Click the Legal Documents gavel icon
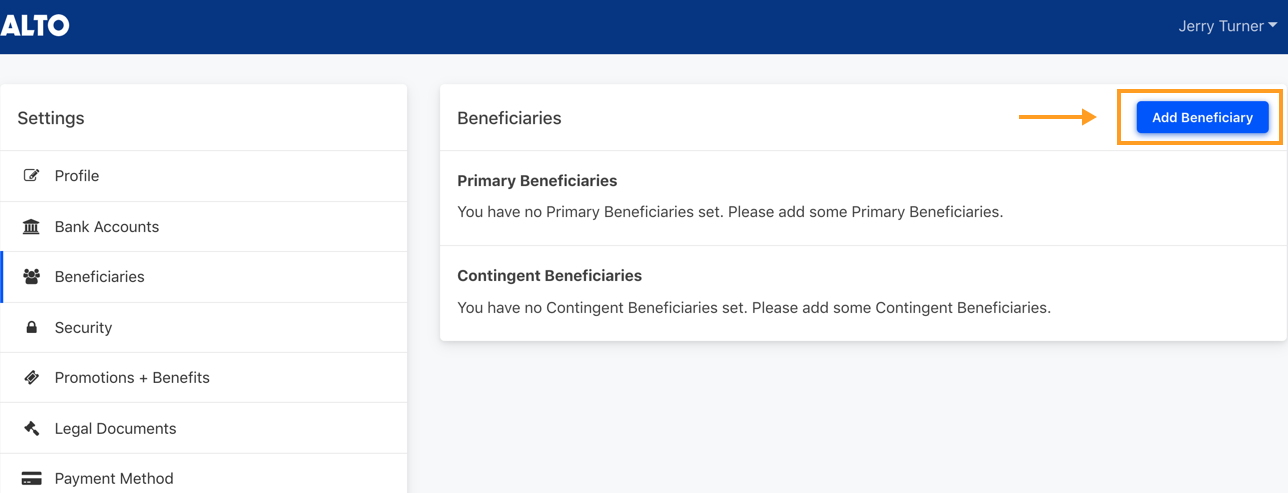Viewport: 1288px width, 493px height. (31, 429)
